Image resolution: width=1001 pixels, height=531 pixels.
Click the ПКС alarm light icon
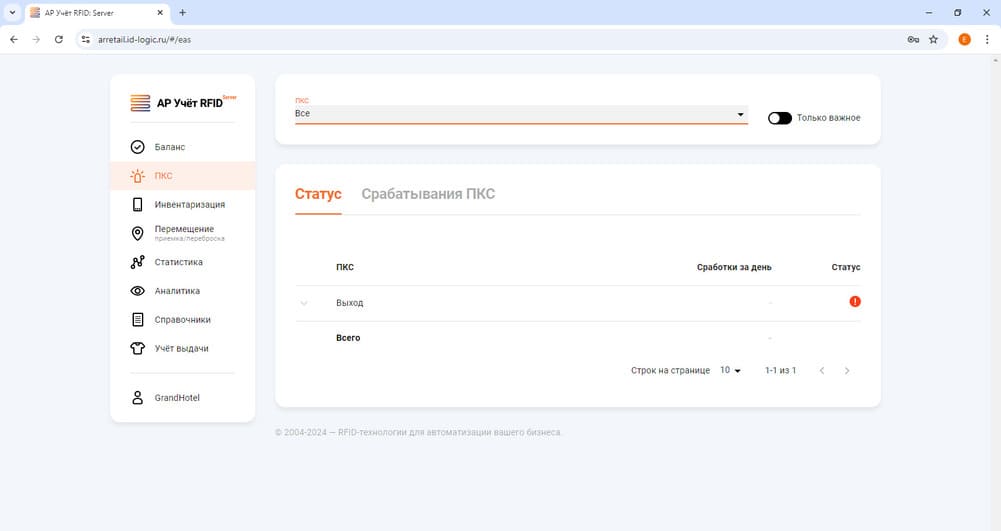pos(138,176)
